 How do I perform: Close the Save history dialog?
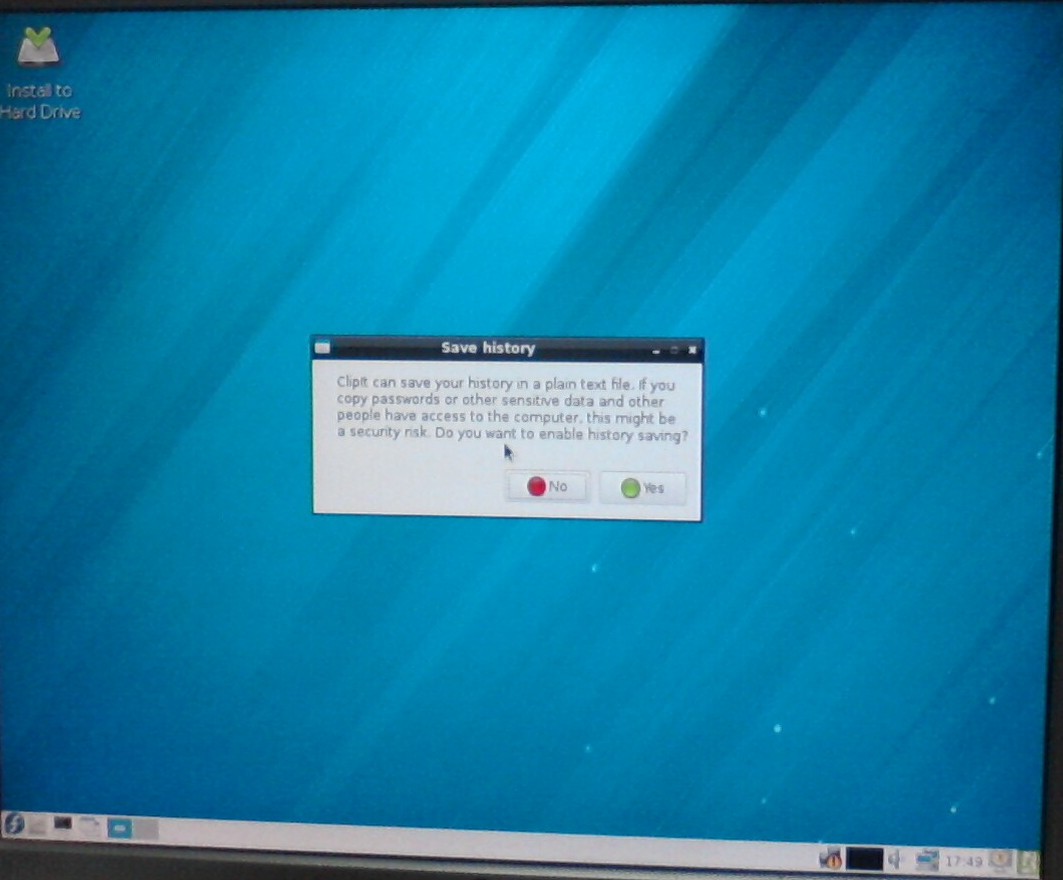[x=692, y=351]
